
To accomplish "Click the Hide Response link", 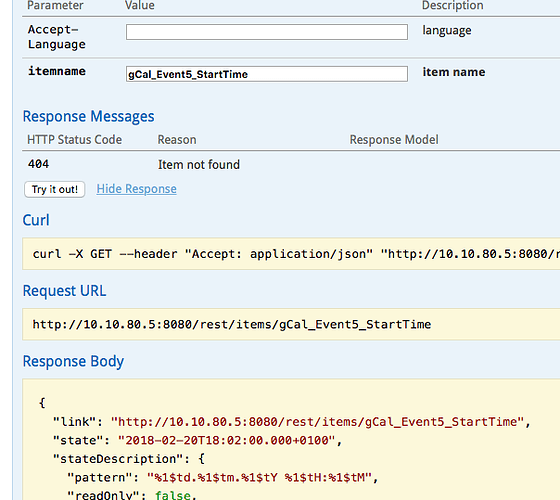I will [136, 189].
